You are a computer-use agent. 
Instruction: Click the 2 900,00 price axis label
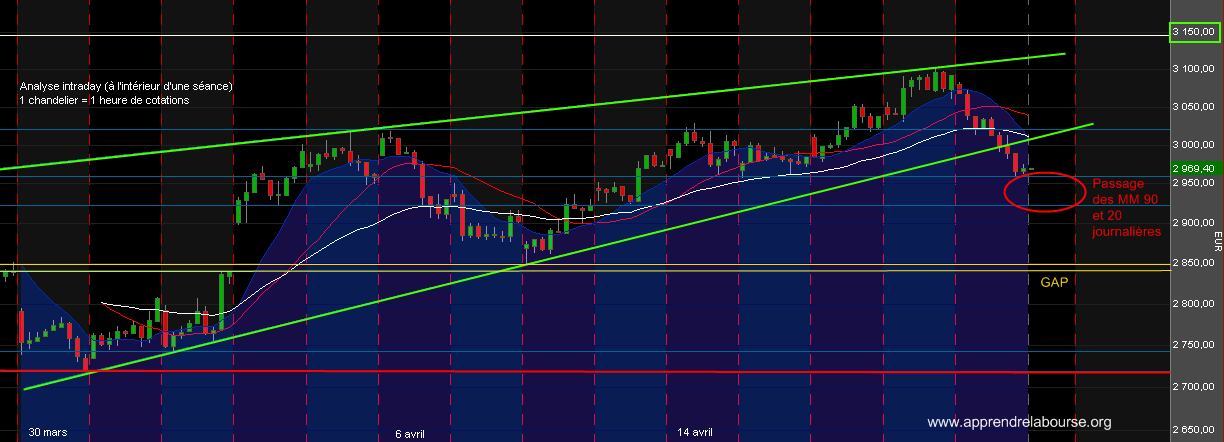click(1195, 224)
